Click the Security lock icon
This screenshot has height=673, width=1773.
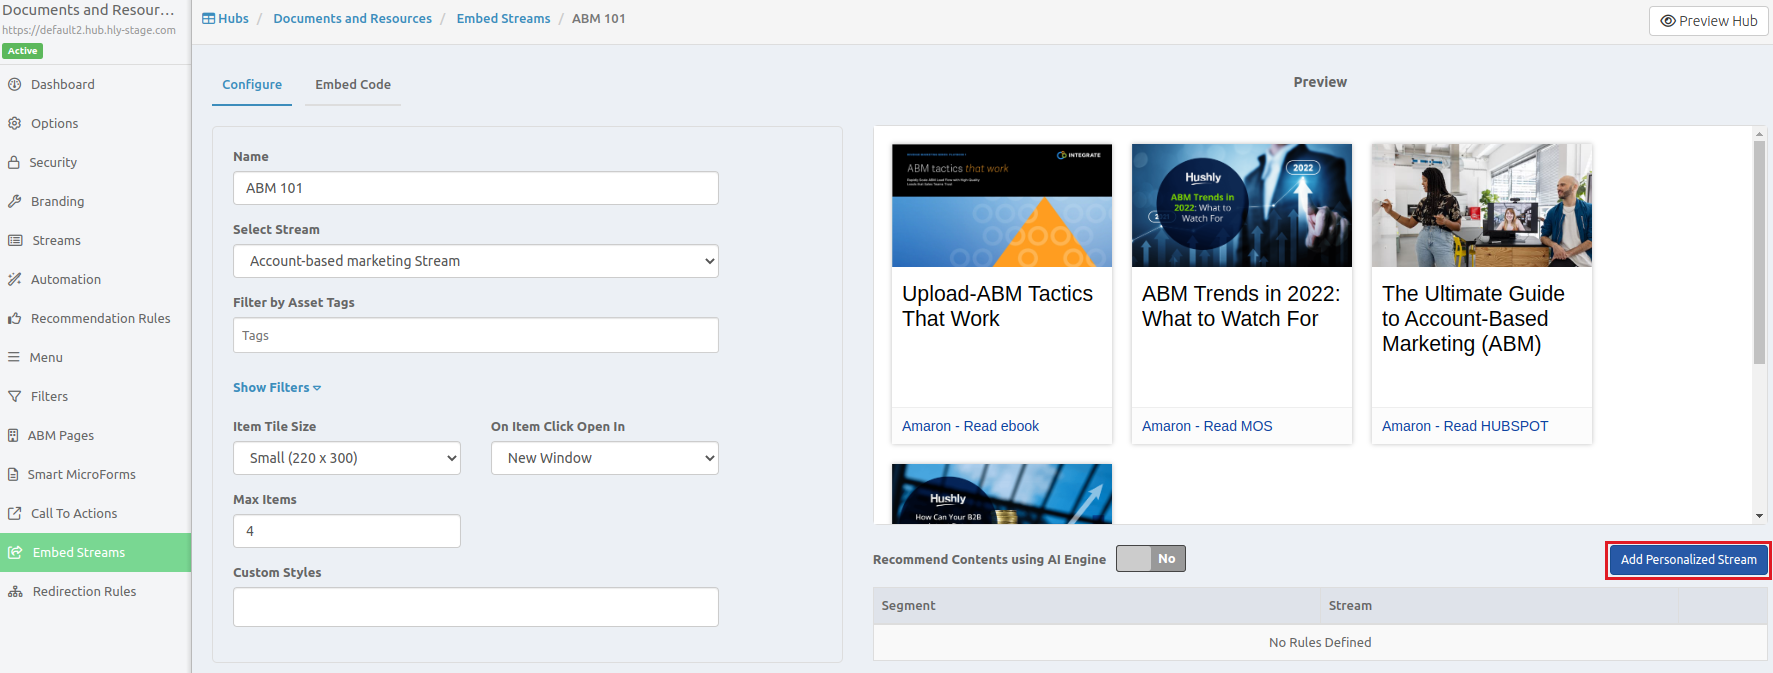pos(14,163)
